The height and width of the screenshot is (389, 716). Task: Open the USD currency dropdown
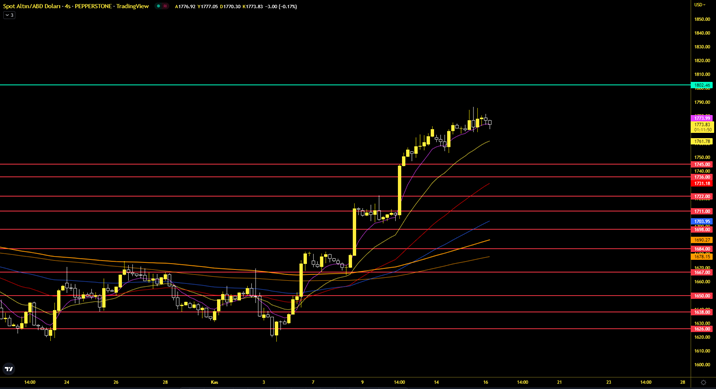[700, 5]
